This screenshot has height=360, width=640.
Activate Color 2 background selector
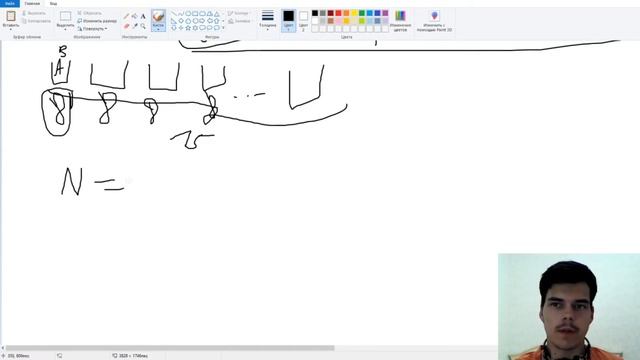point(303,20)
